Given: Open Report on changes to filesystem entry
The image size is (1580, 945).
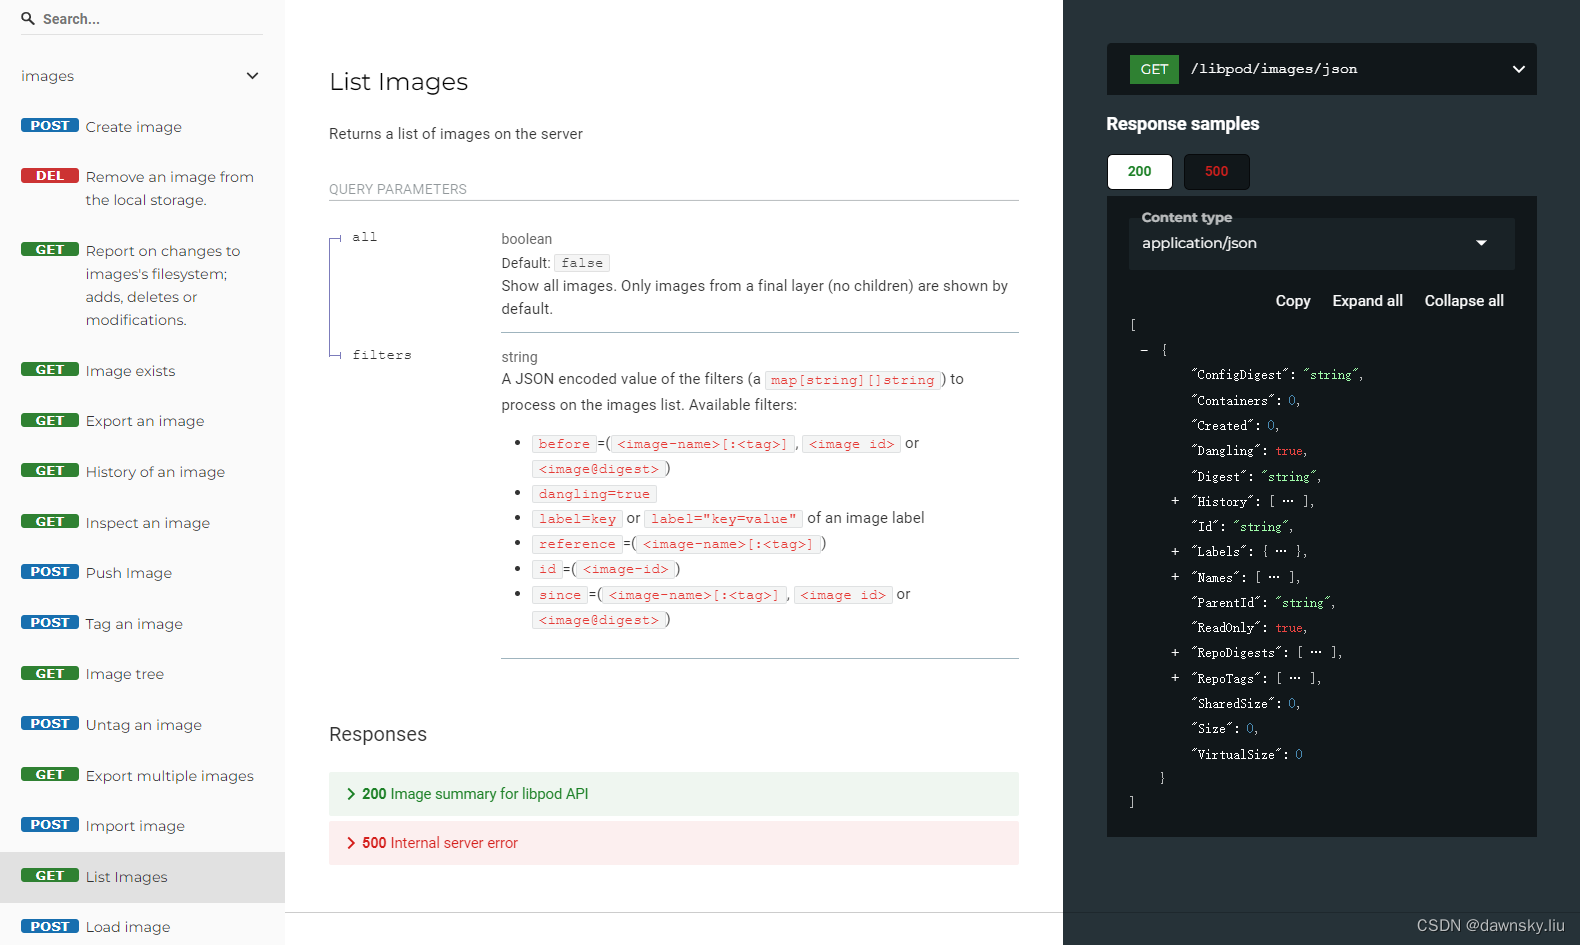Looking at the screenshot, I should click(142, 286).
